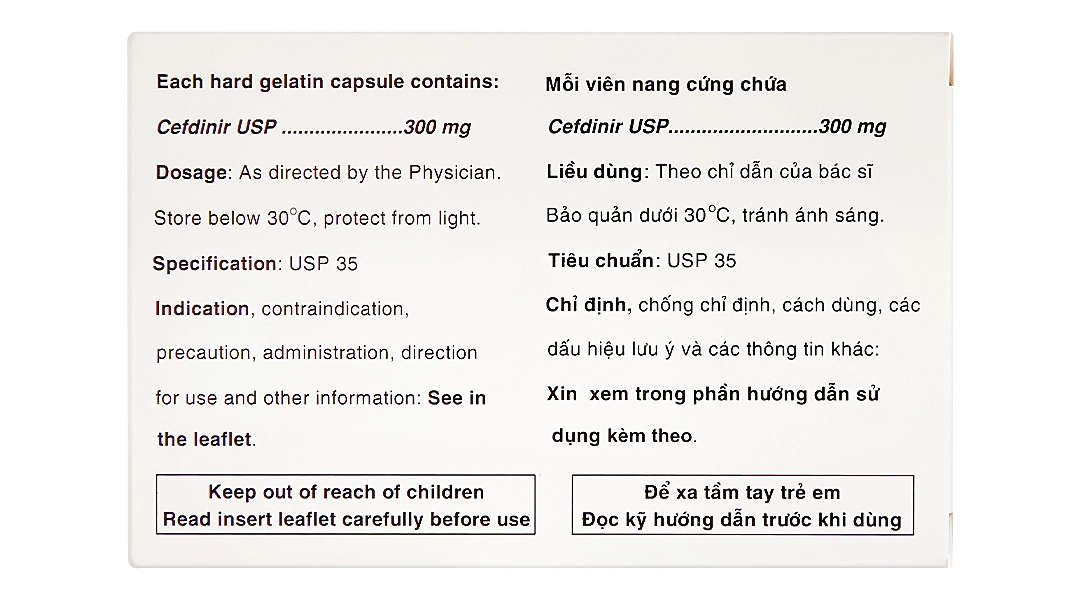This screenshot has width=1080, height=600.
Task: Click the 'Tiêu chuẩn' bold label
Action: pyautogui.click(x=600, y=261)
